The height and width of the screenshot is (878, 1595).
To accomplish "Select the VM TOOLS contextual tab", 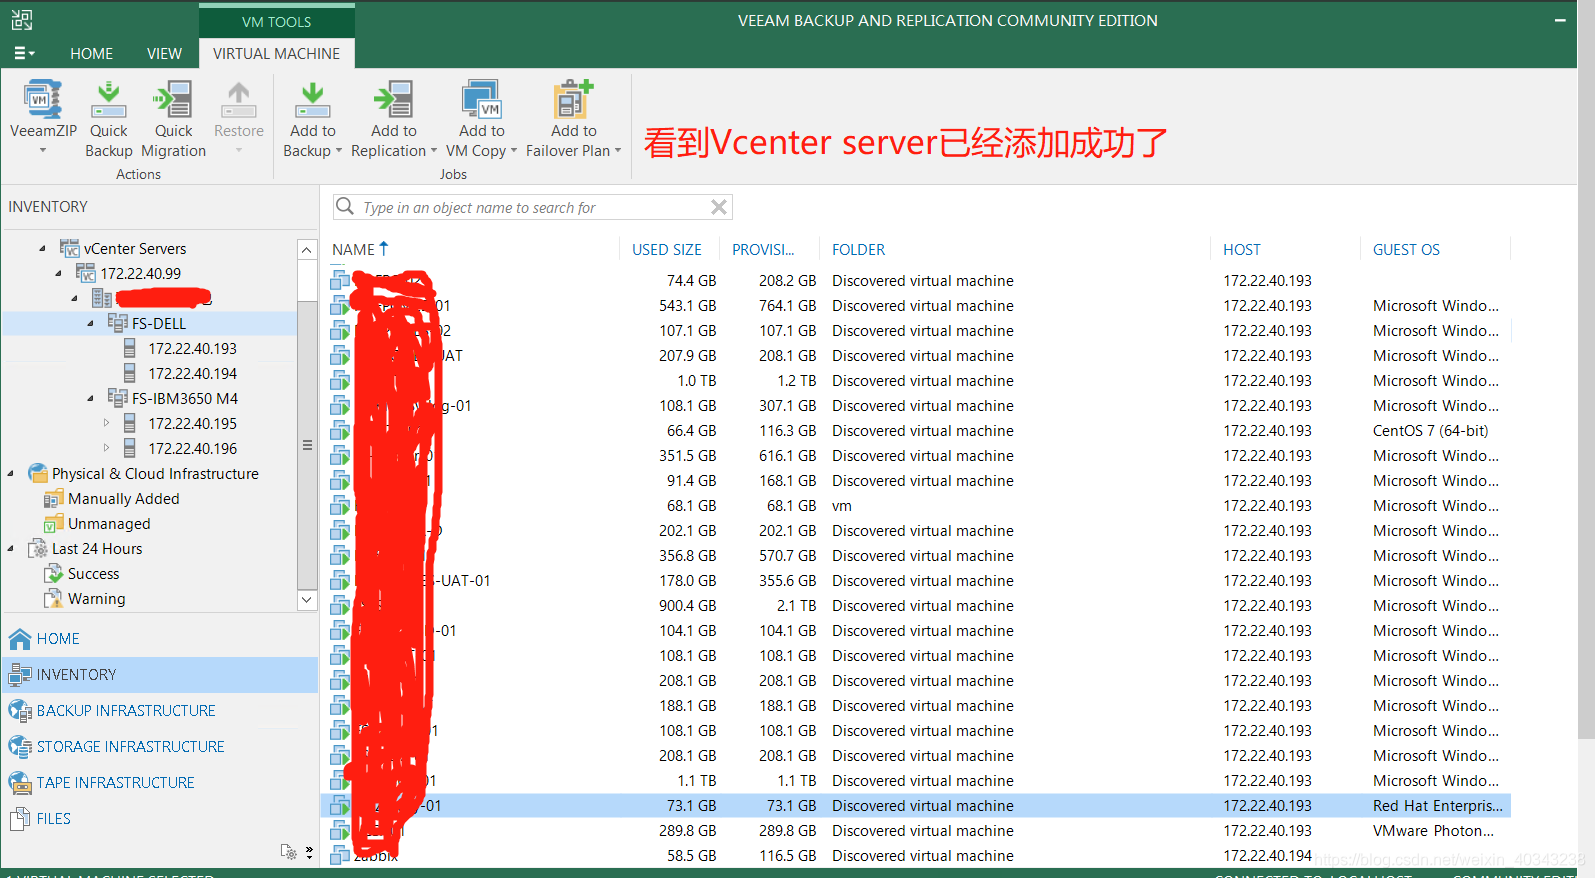I will [x=276, y=21].
